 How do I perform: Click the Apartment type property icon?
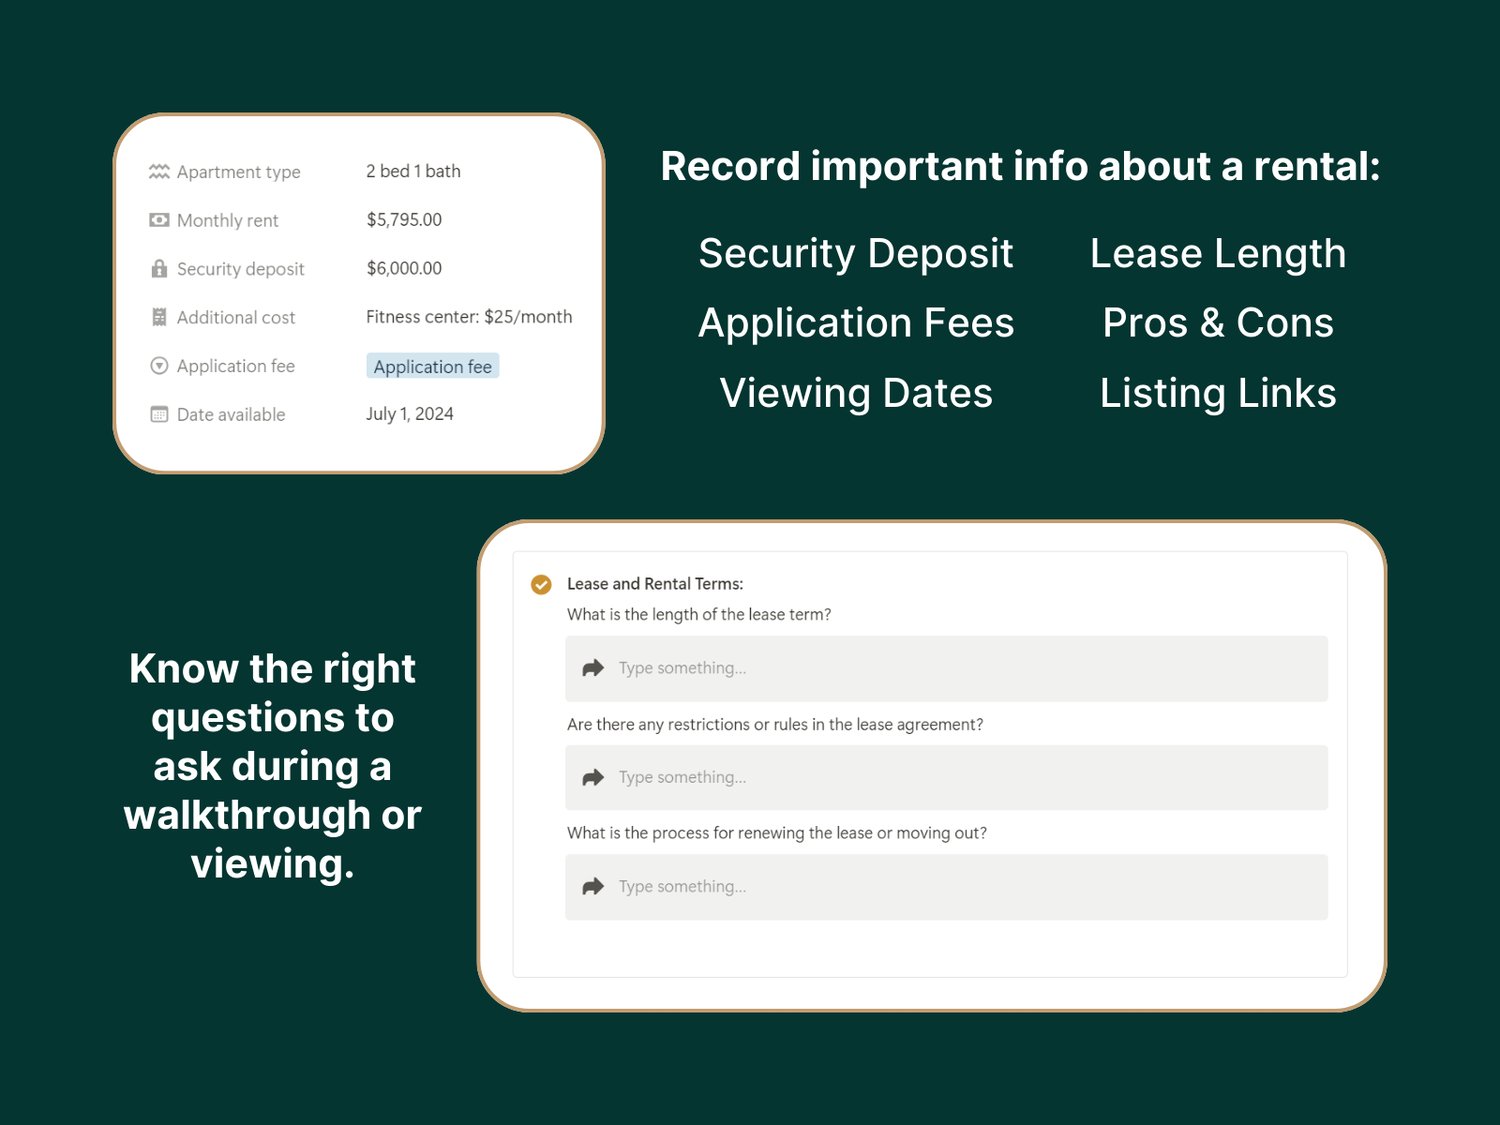pos(159,171)
